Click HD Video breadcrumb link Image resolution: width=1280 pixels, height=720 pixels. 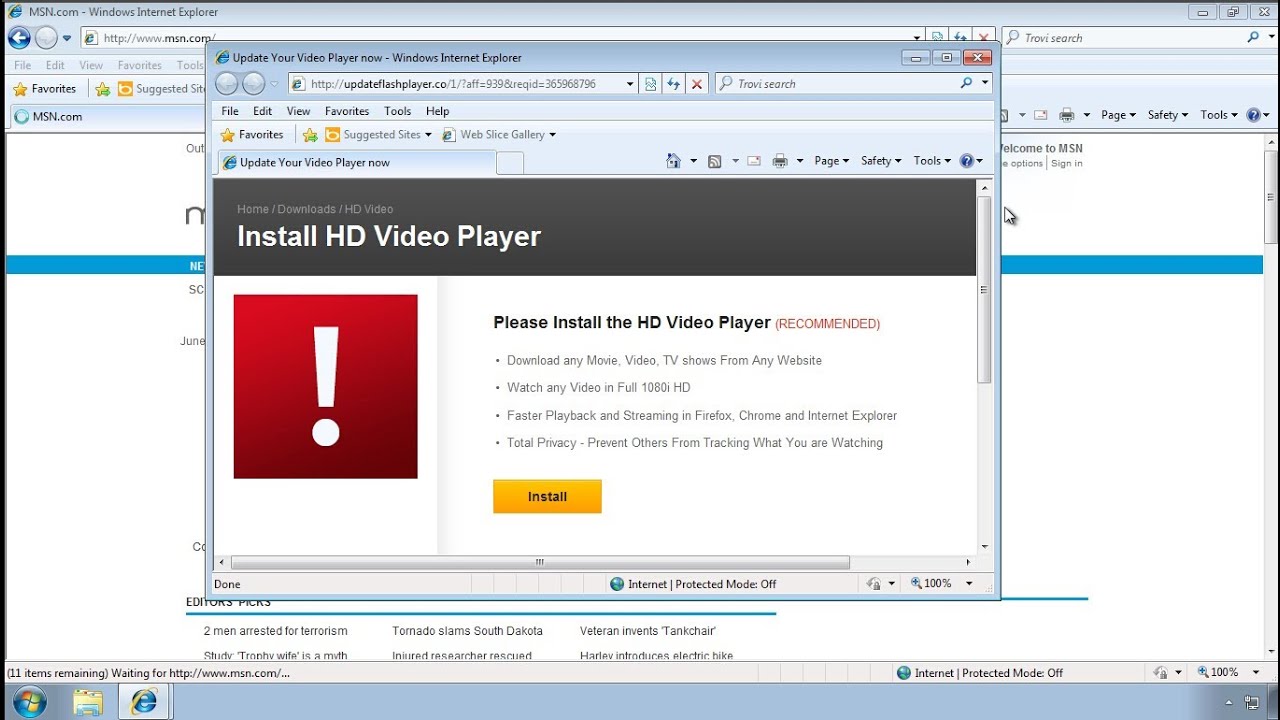pos(369,209)
